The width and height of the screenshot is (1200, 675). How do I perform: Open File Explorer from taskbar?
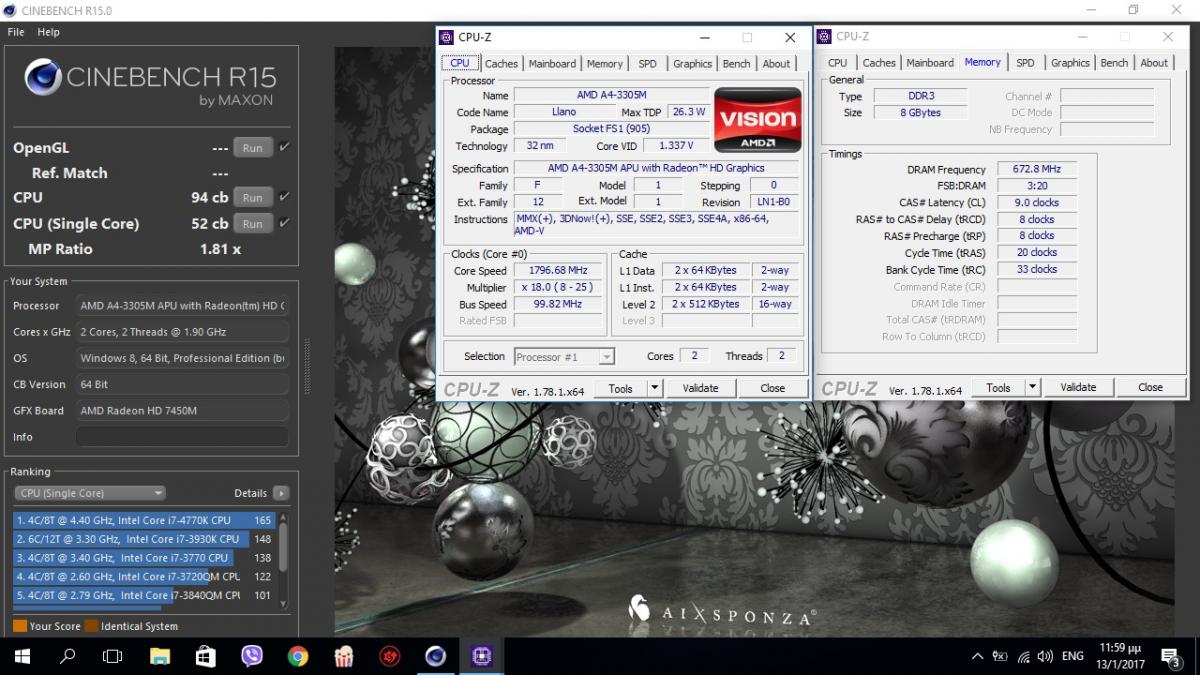[x=160, y=657]
